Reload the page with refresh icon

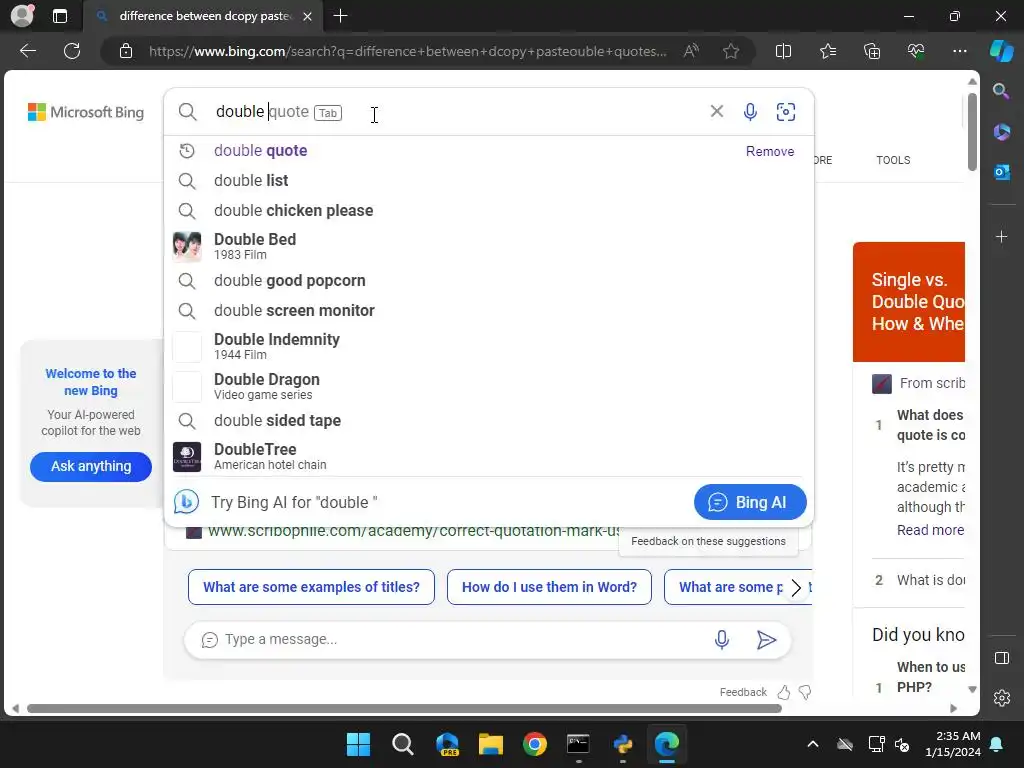pos(72,51)
